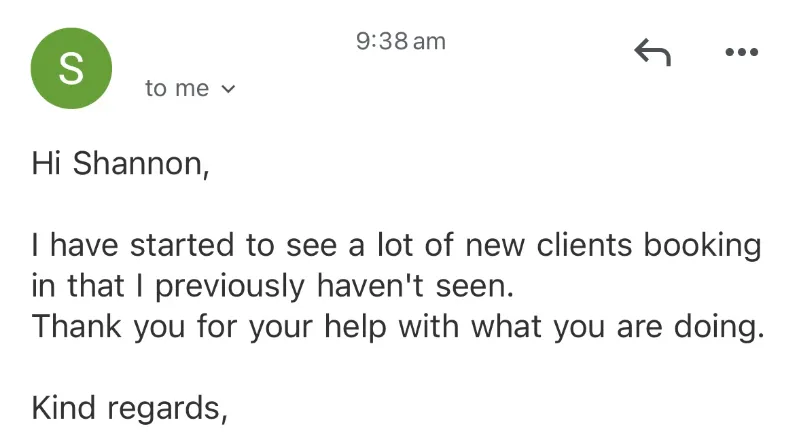Click the "Kind regards," closing line
Viewport: 785px width, 439px height.
pyautogui.click(x=130, y=408)
